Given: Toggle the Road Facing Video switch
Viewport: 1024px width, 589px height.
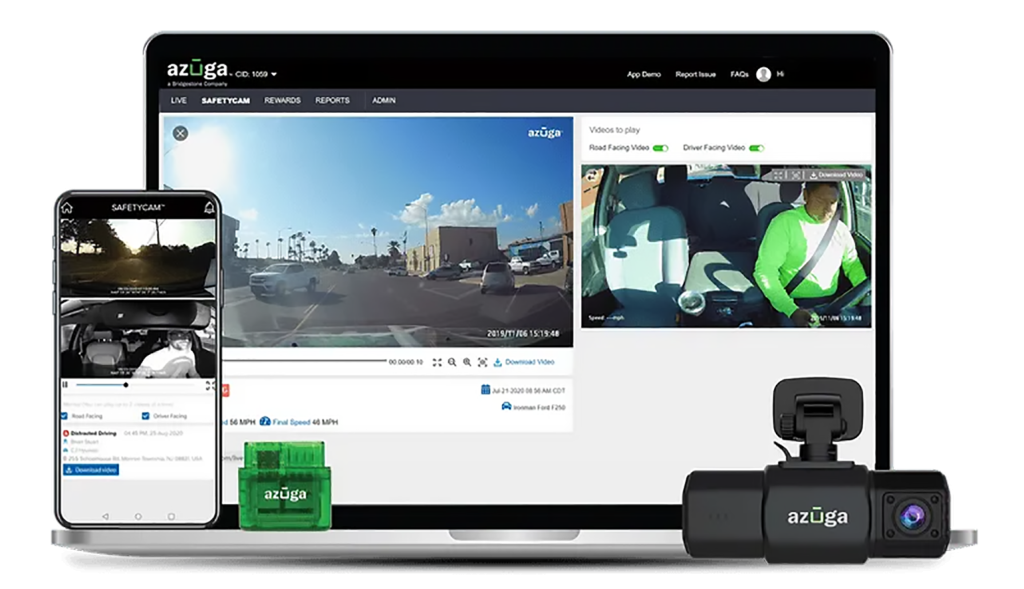Looking at the screenshot, I should point(660,148).
